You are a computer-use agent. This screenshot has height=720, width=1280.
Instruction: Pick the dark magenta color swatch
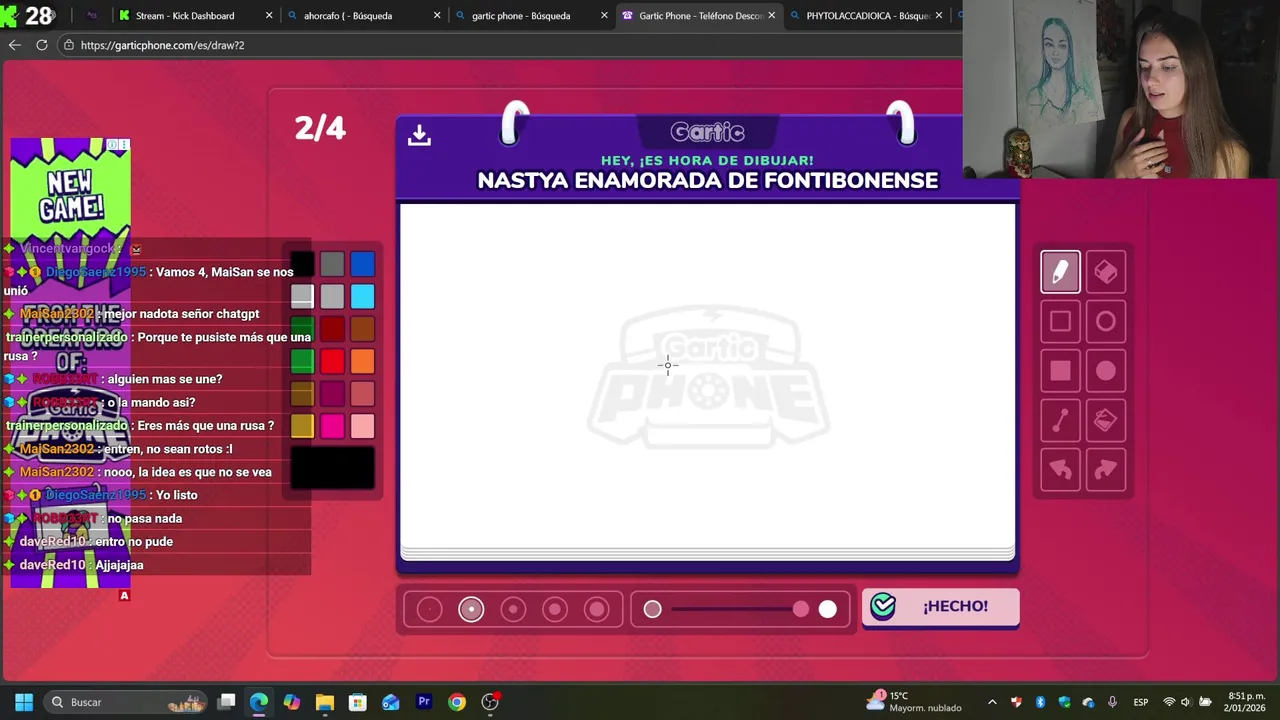point(332,394)
